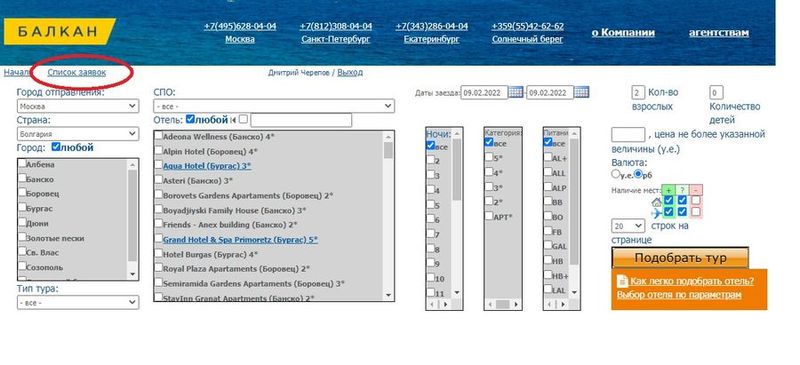Screen dimensions: 800x365
Task: Click the document icon beside hotel help link
Action: coord(622,281)
